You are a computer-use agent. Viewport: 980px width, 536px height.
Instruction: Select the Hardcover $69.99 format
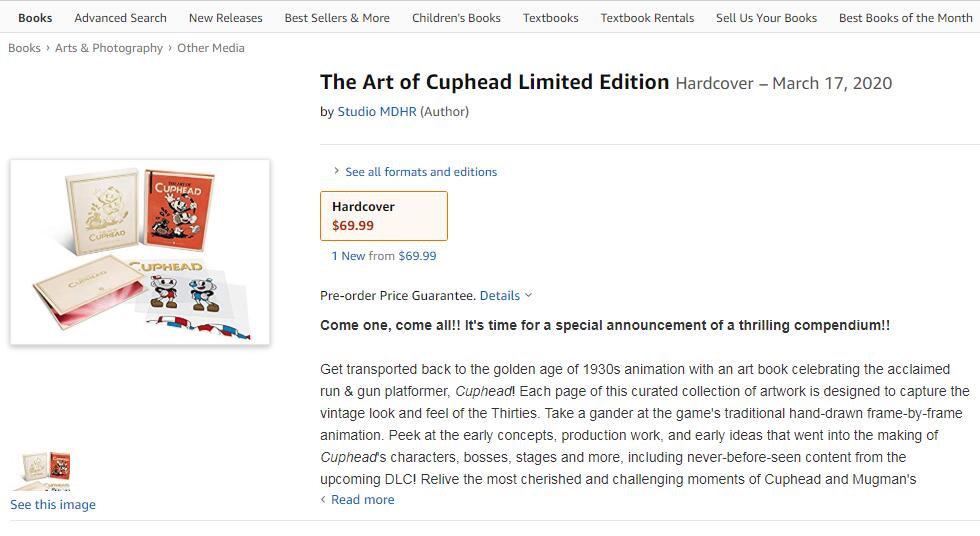[x=384, y=216]
